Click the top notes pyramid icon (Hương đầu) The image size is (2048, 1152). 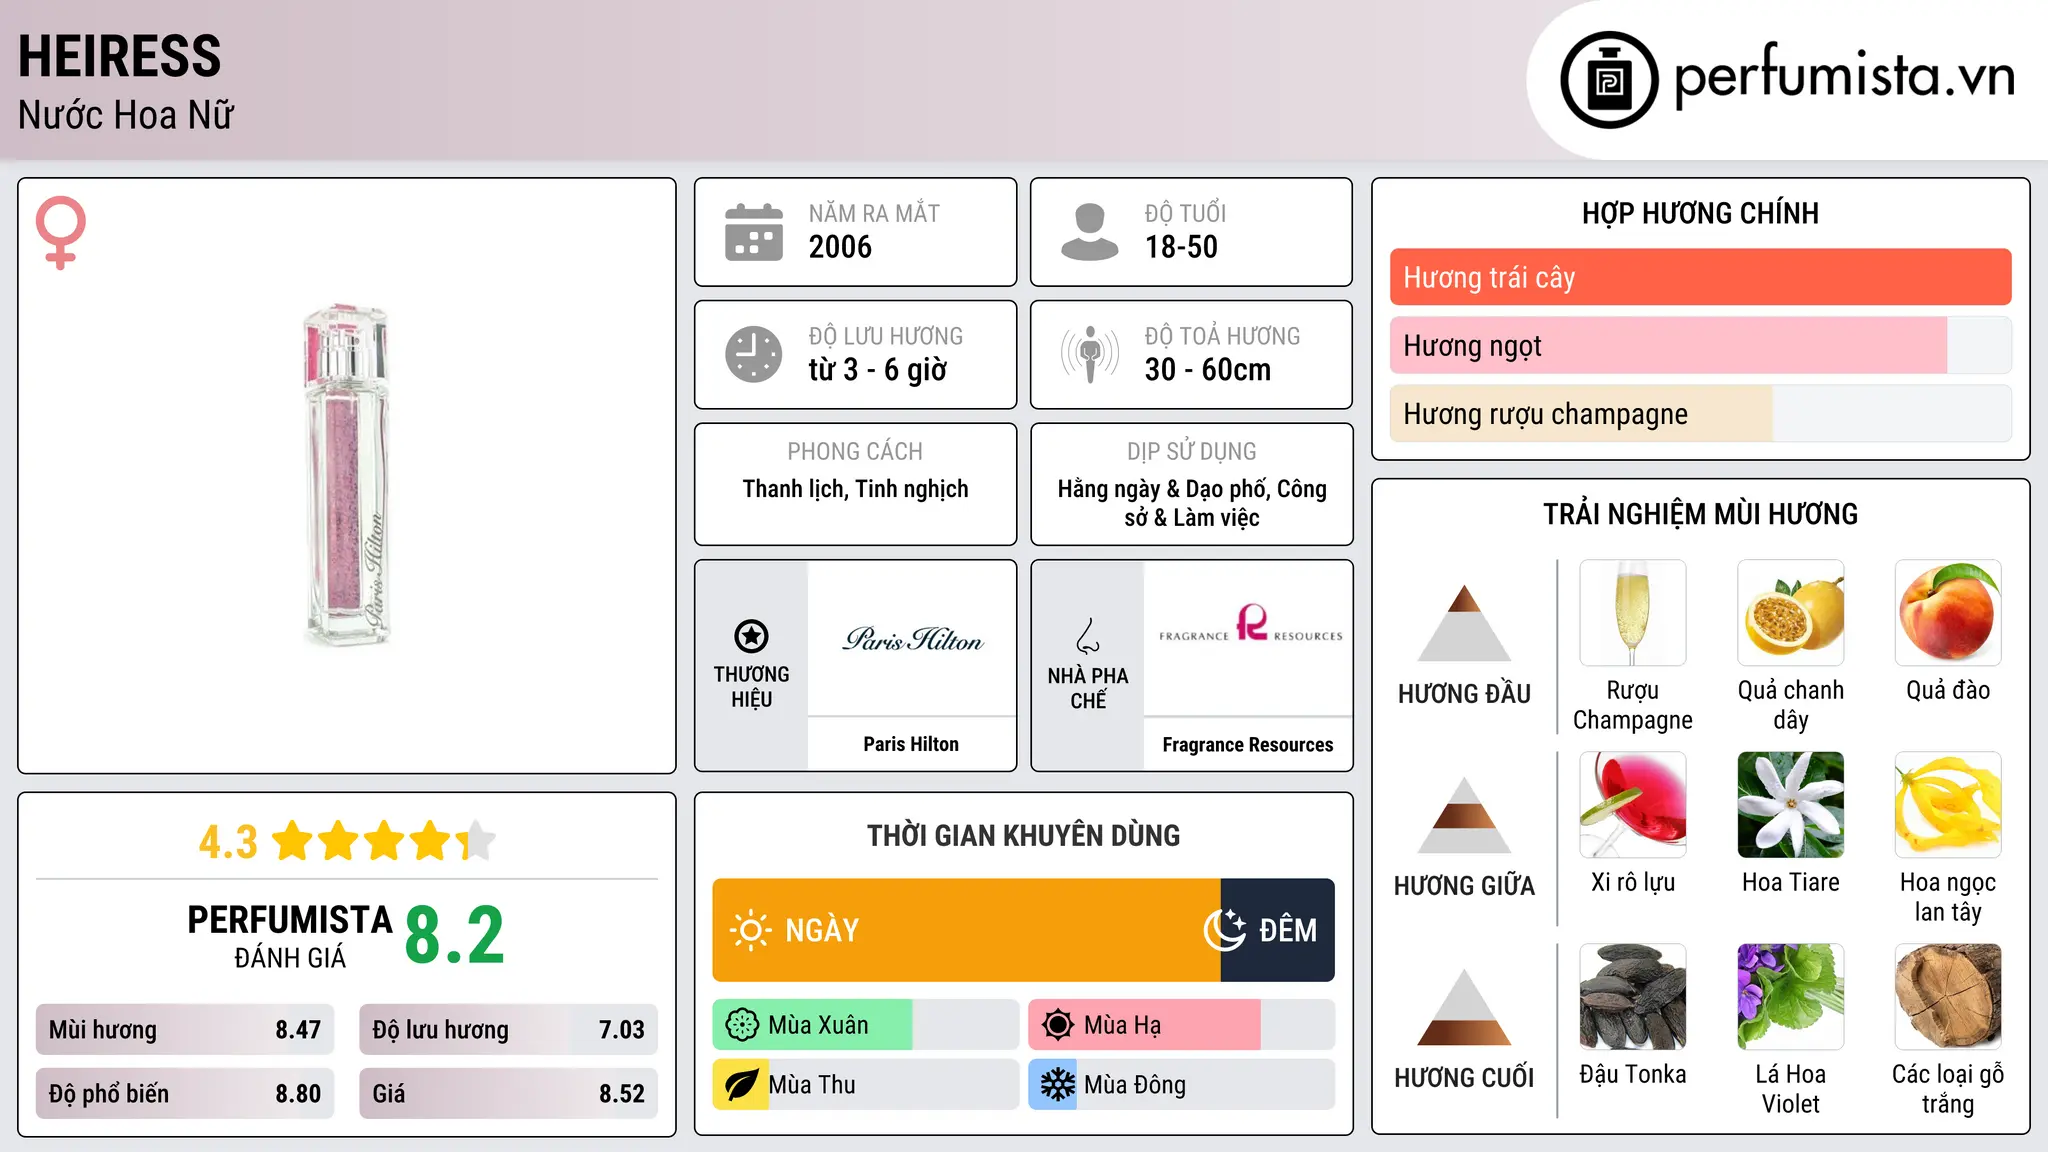click(1465, 623)
